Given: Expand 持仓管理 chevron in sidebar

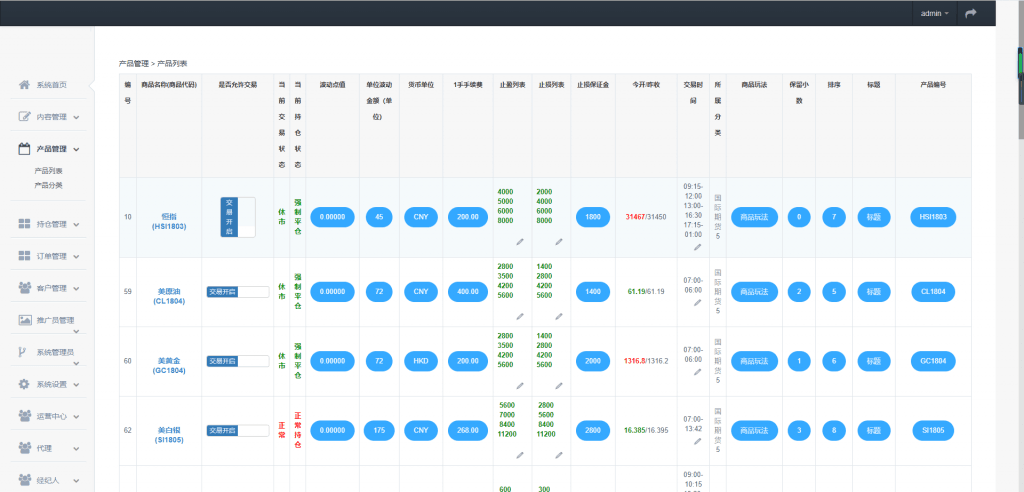Looking at the screenshot, I should coord(76,225).
